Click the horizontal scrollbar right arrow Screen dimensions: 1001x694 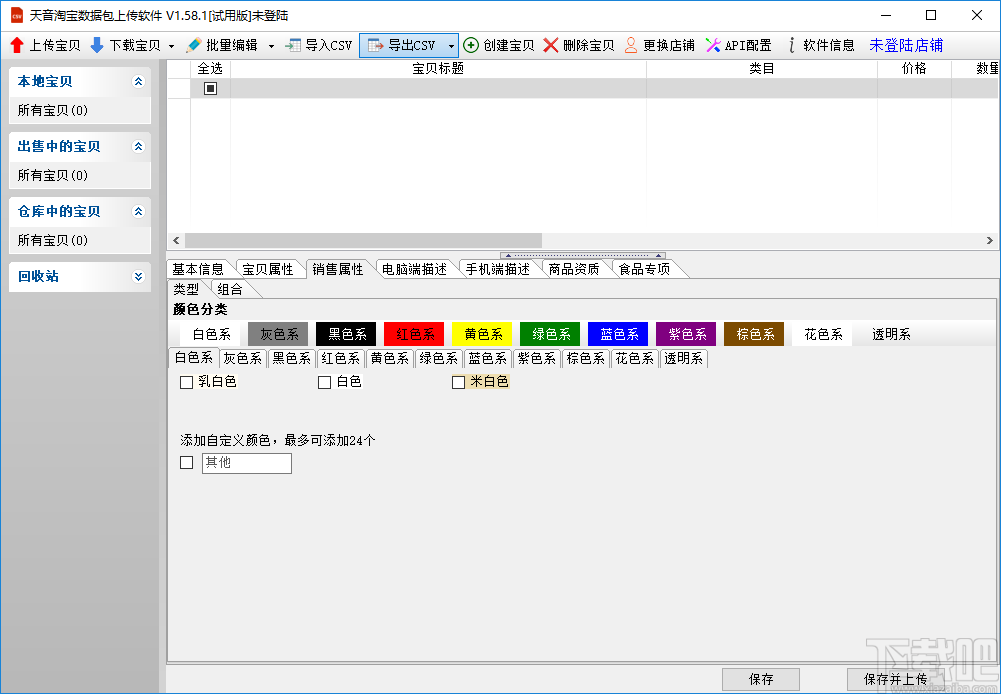point(990,241)
